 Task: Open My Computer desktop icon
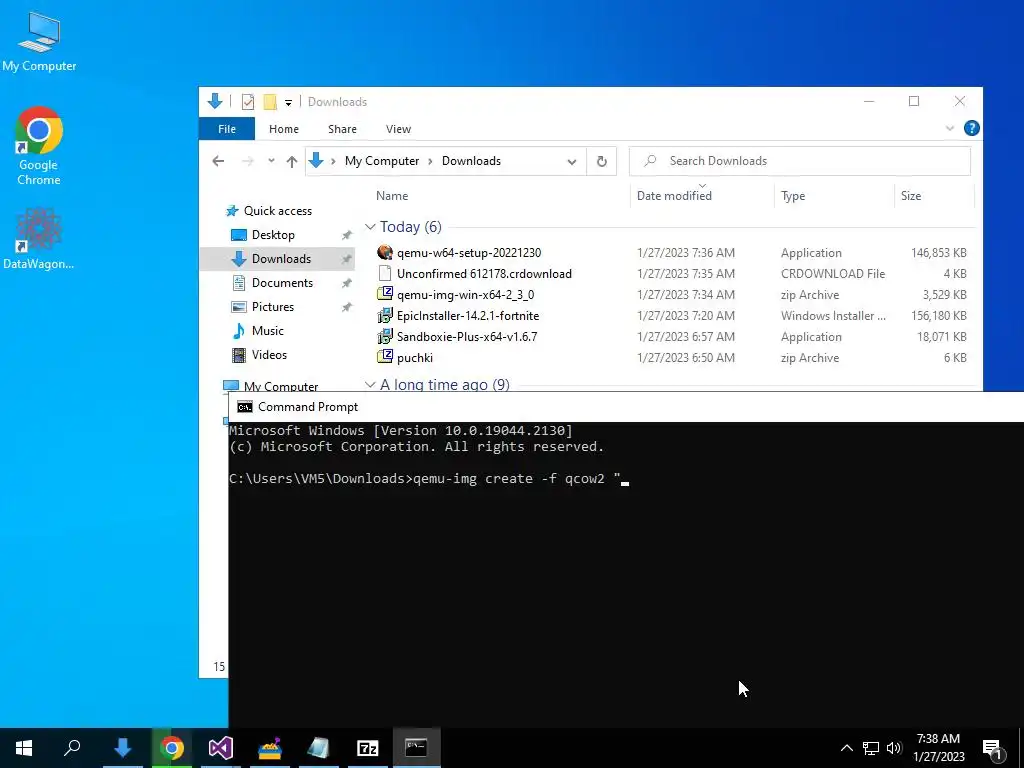[39, 42]
